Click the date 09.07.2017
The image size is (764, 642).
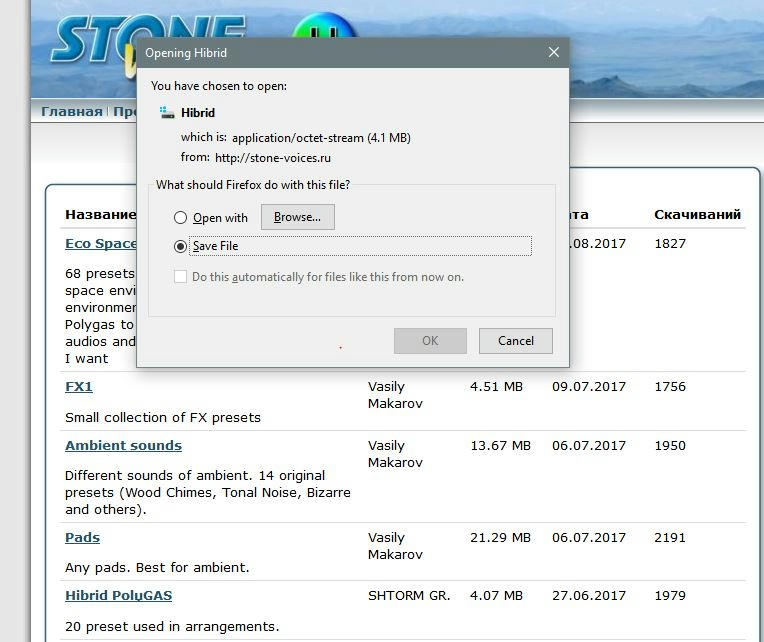coord(589,387)
